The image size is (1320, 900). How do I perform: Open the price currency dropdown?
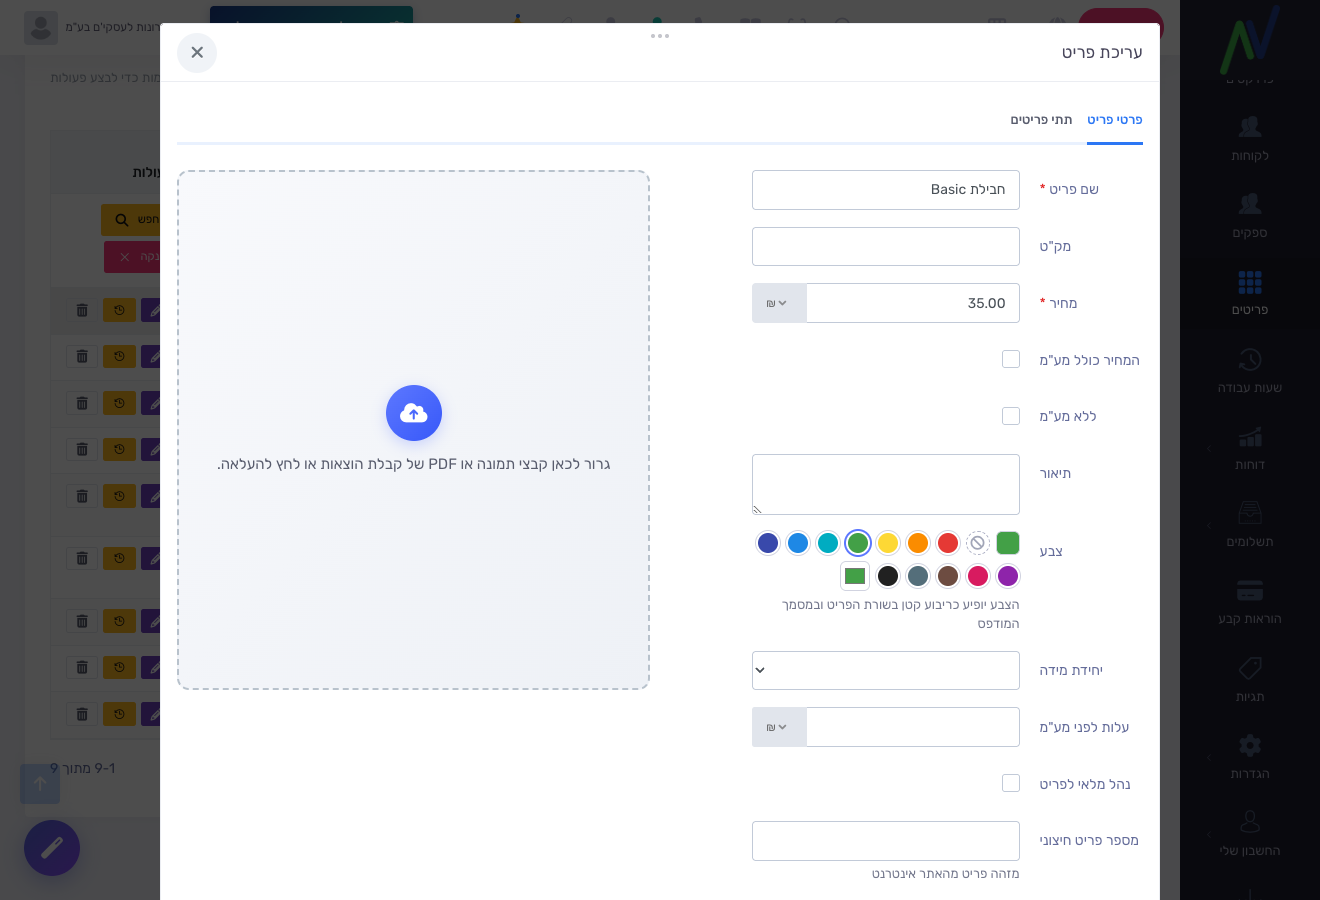pyautogui.click(x=779, y=303)
